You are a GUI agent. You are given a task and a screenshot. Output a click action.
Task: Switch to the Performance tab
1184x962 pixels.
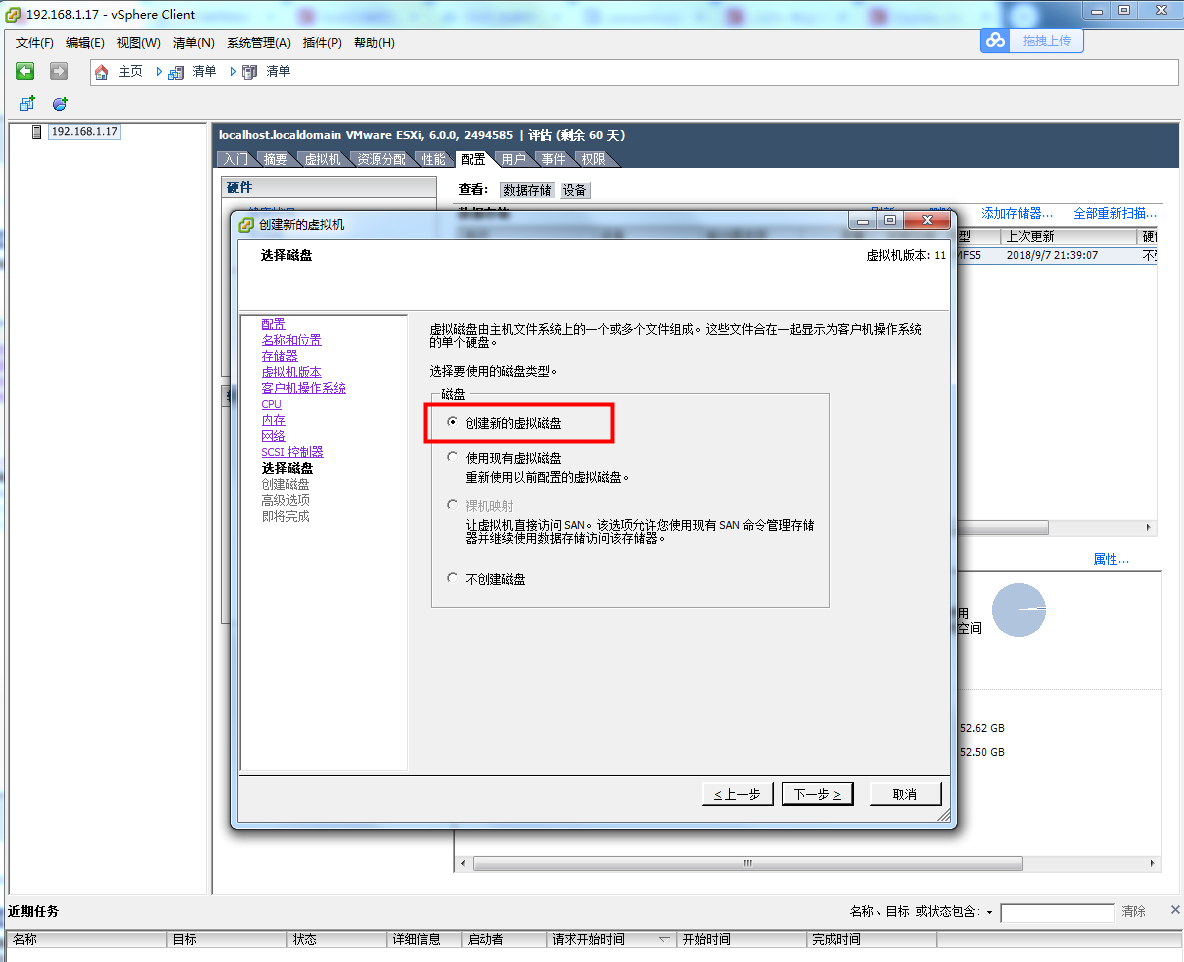[x=433, y=159]
